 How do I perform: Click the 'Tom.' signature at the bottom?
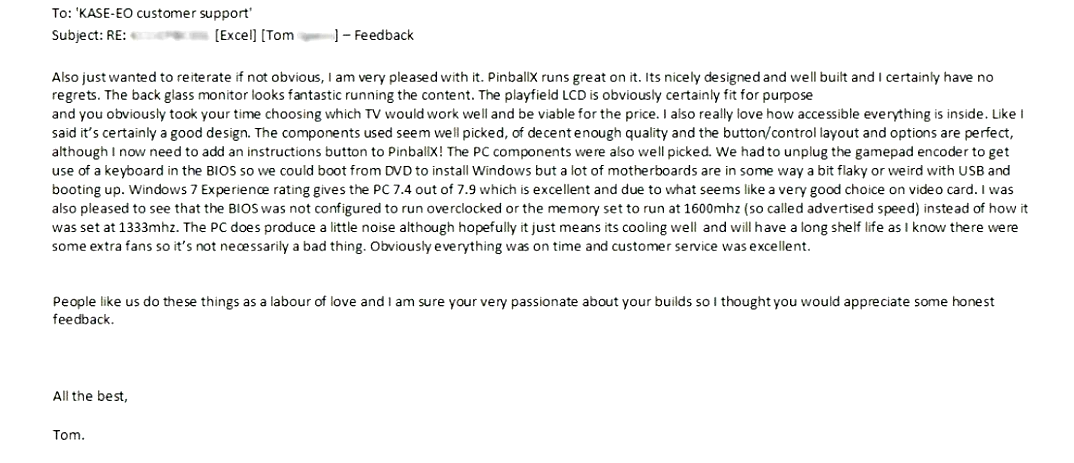[x=68, y=435]
